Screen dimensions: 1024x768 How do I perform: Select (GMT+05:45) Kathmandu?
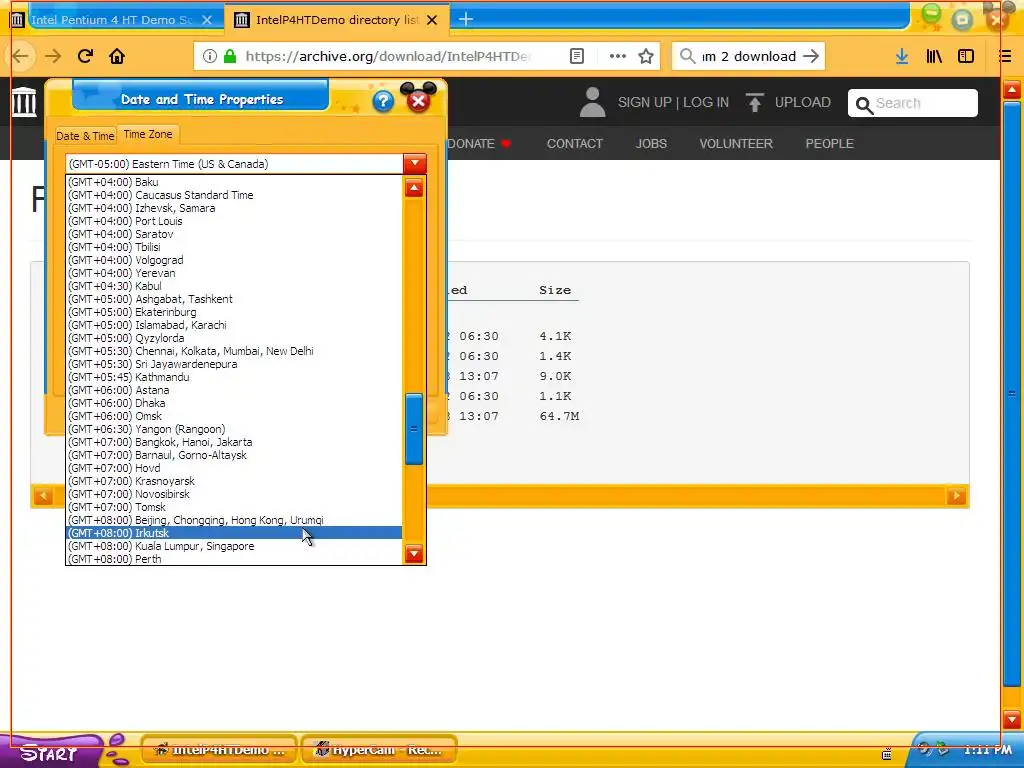[x=234, y=377]
